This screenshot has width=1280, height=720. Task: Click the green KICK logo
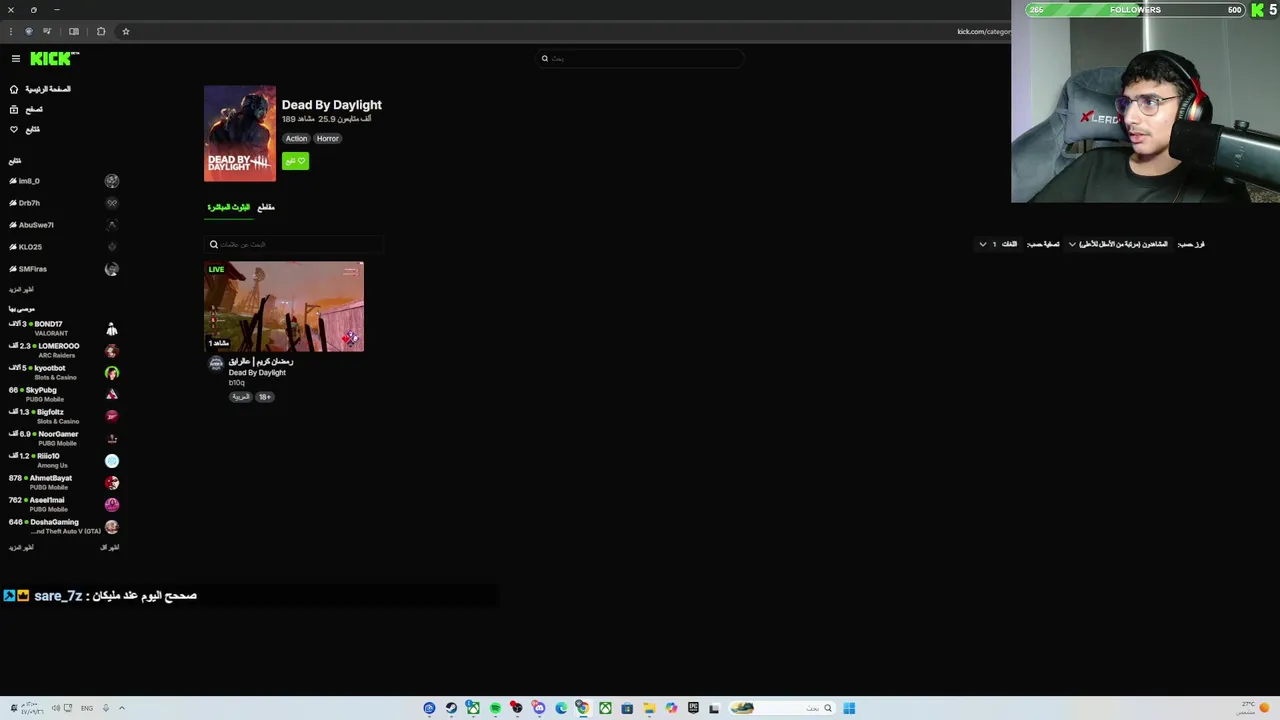[52, 59]
